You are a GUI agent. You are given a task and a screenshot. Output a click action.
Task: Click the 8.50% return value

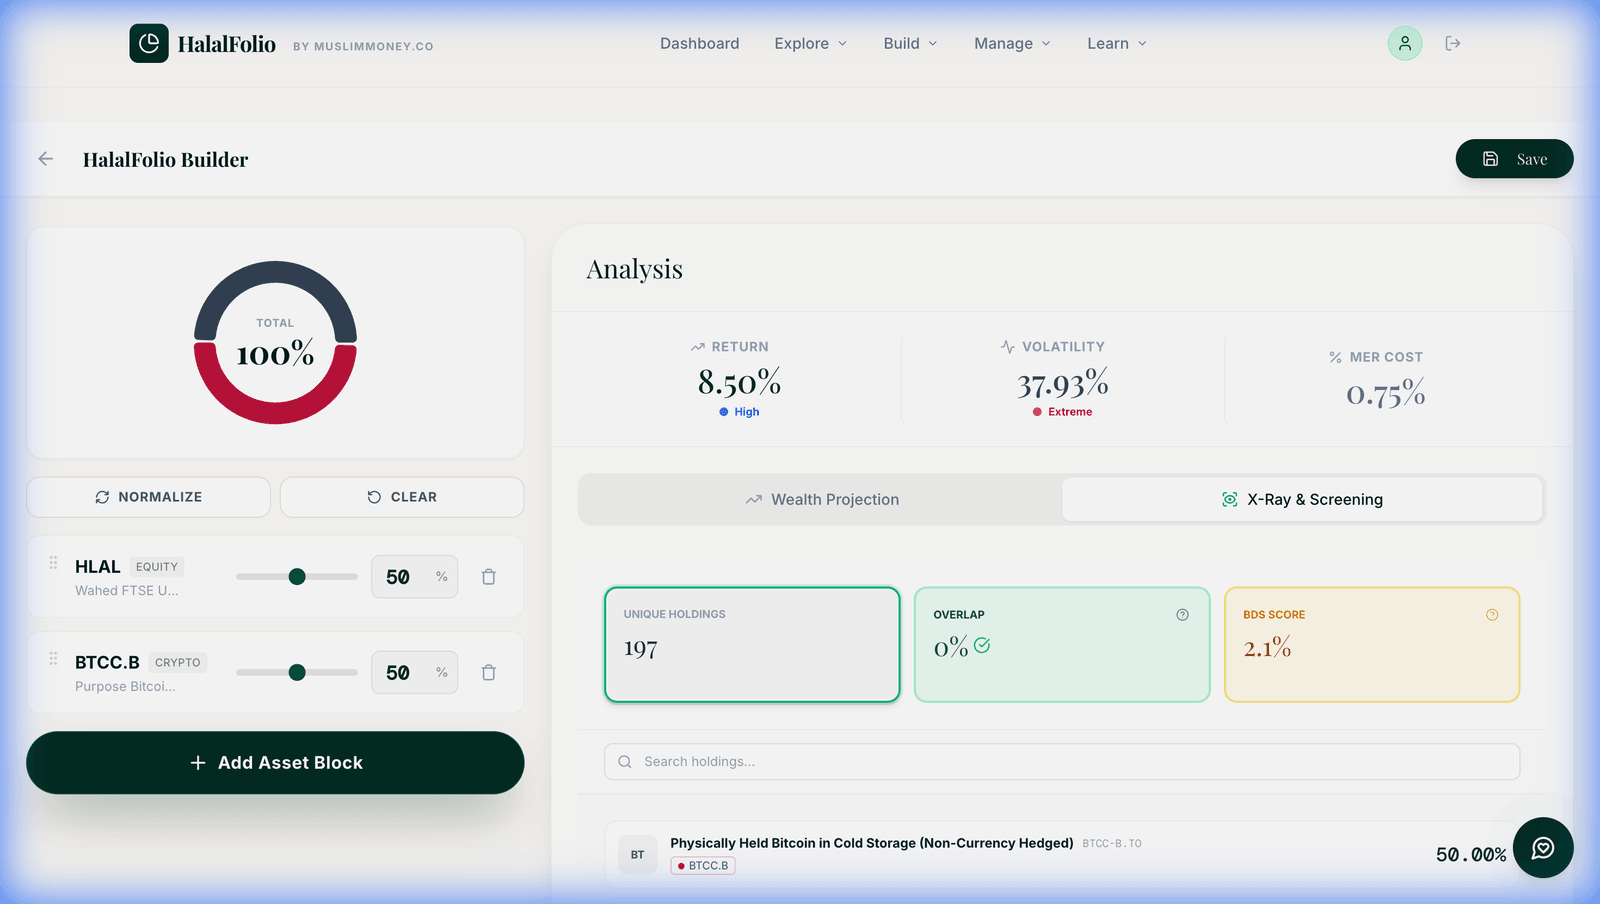[739, 382]
